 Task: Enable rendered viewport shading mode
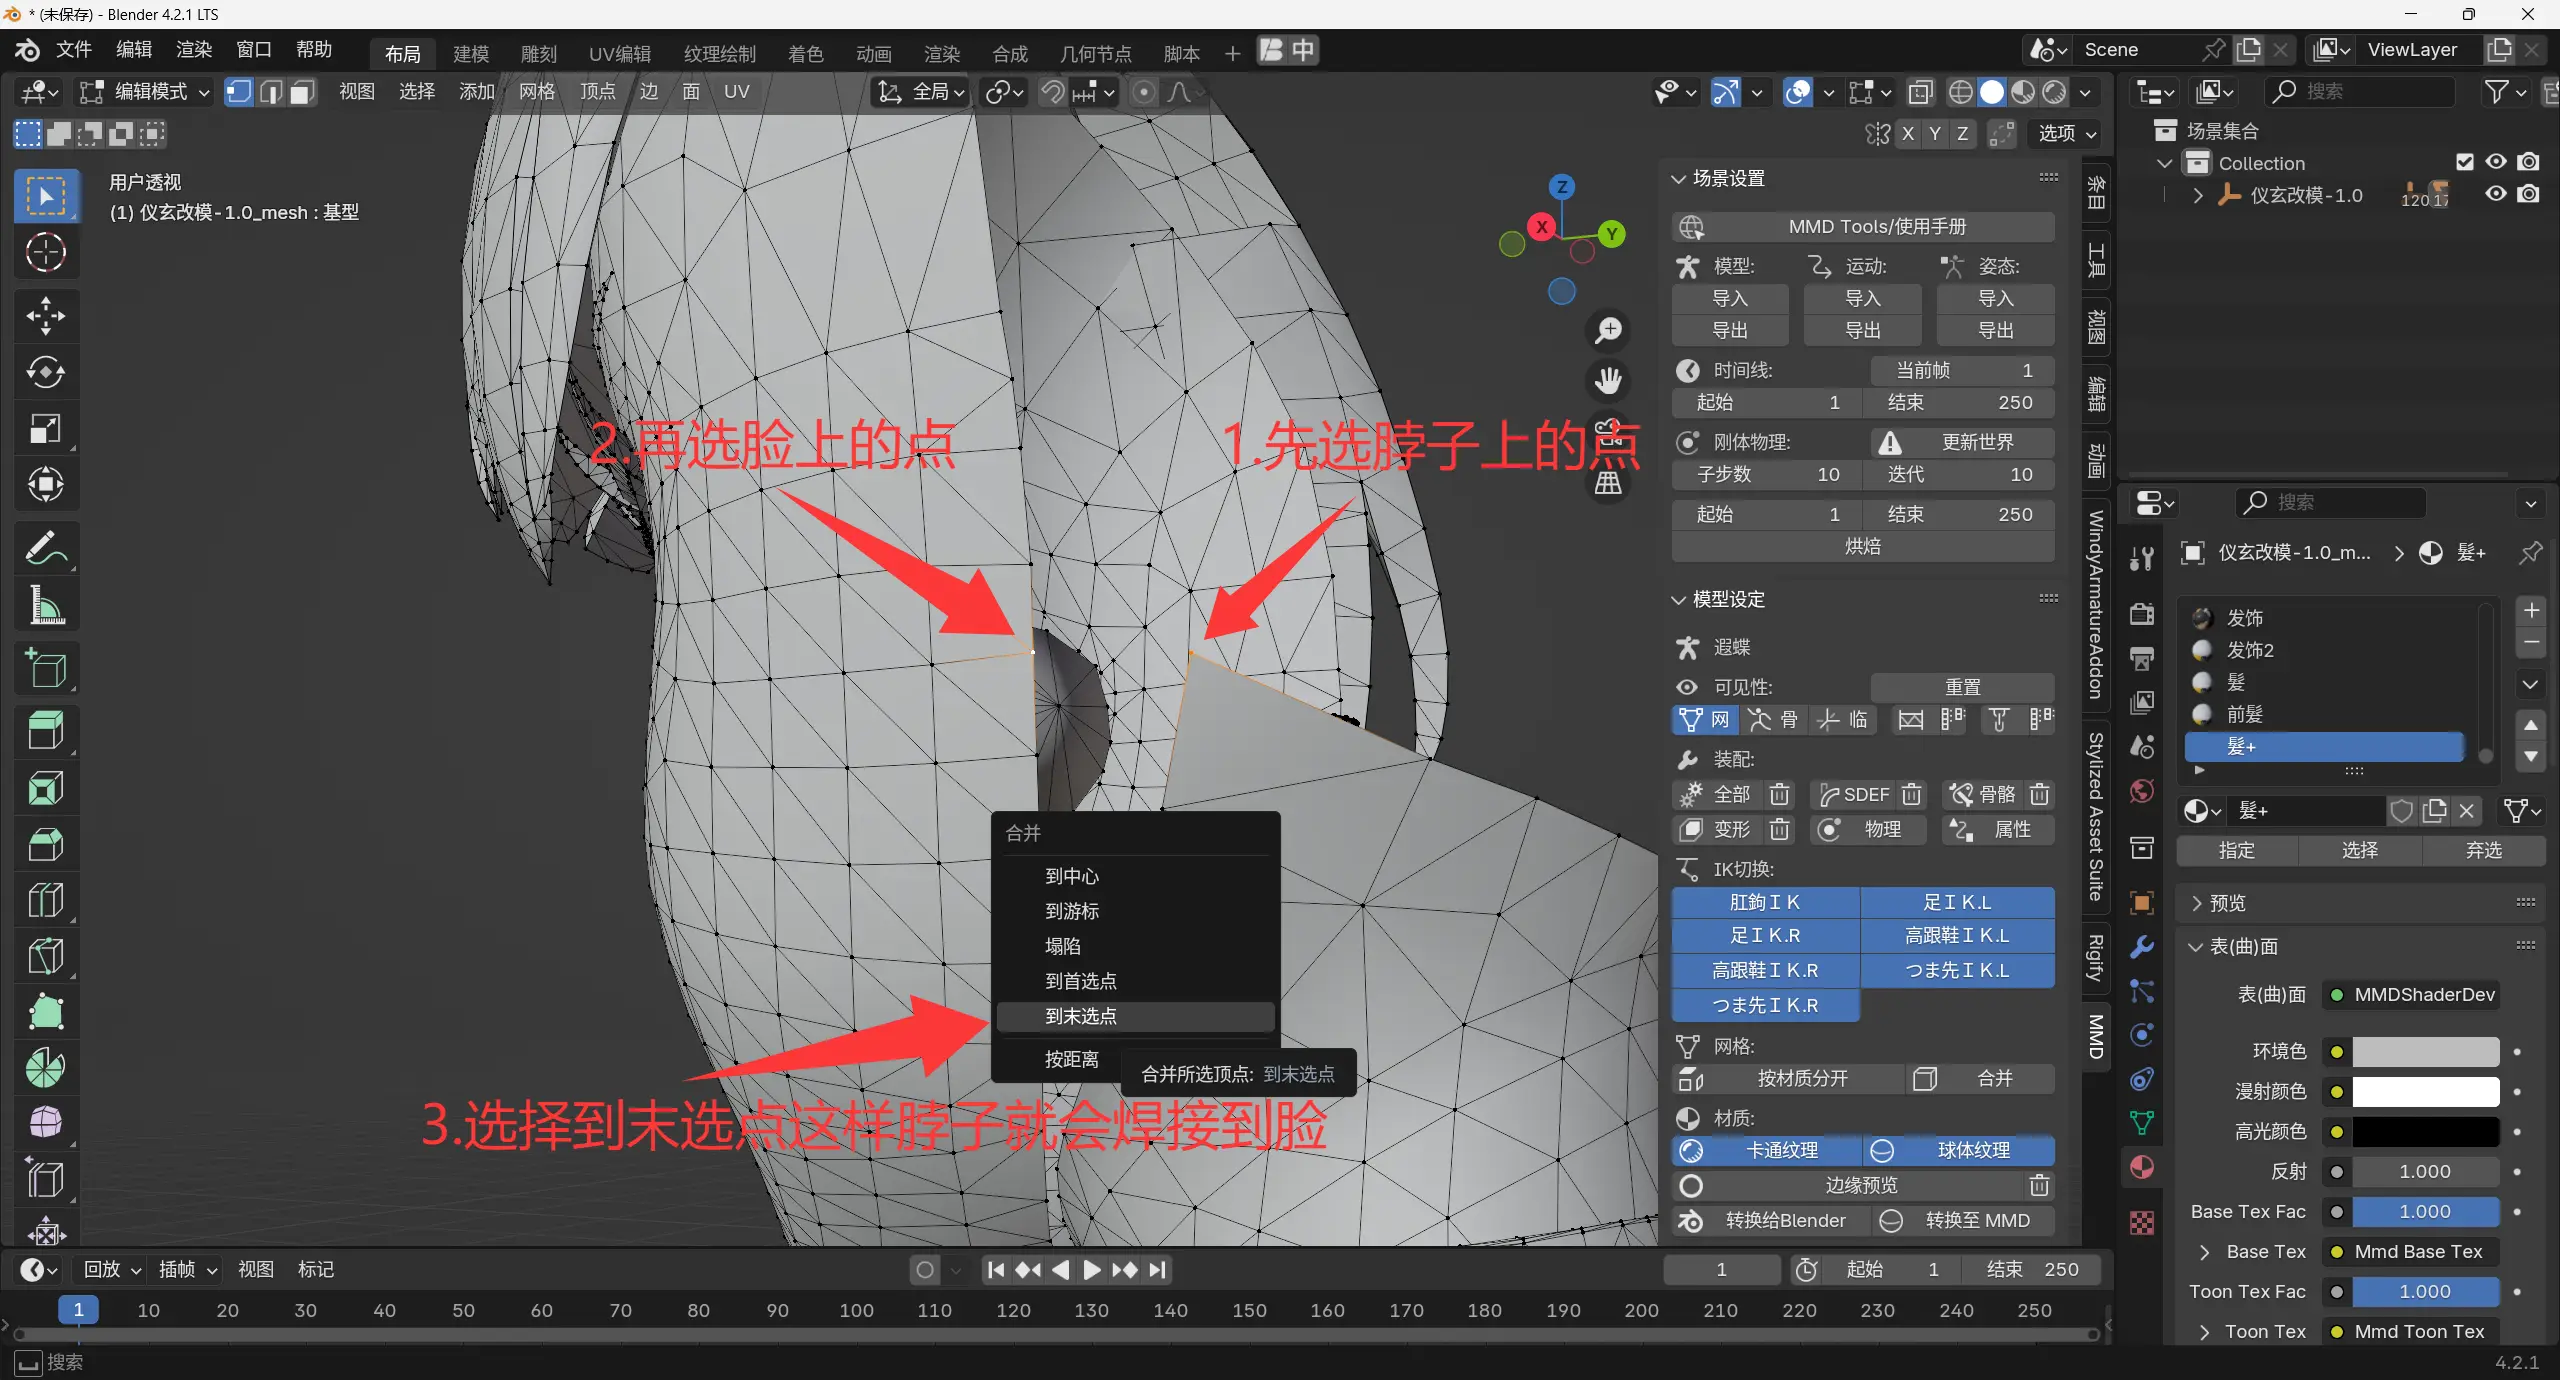(2054, 92)
